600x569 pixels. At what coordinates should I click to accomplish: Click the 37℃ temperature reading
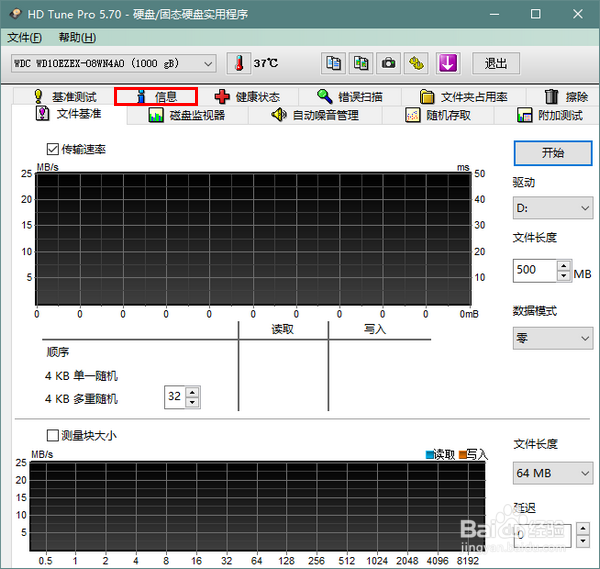[x=266, y=63]
